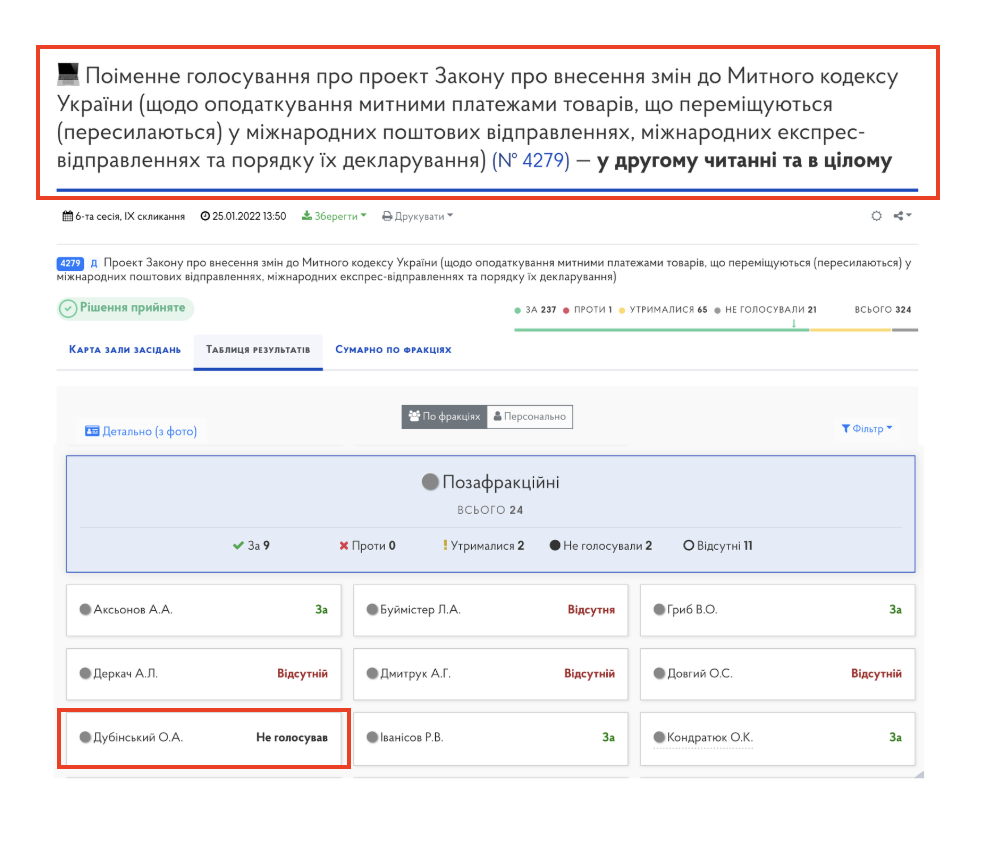Click the Проти 1 legend entry
992x858 pixels.
coord(588,310)
